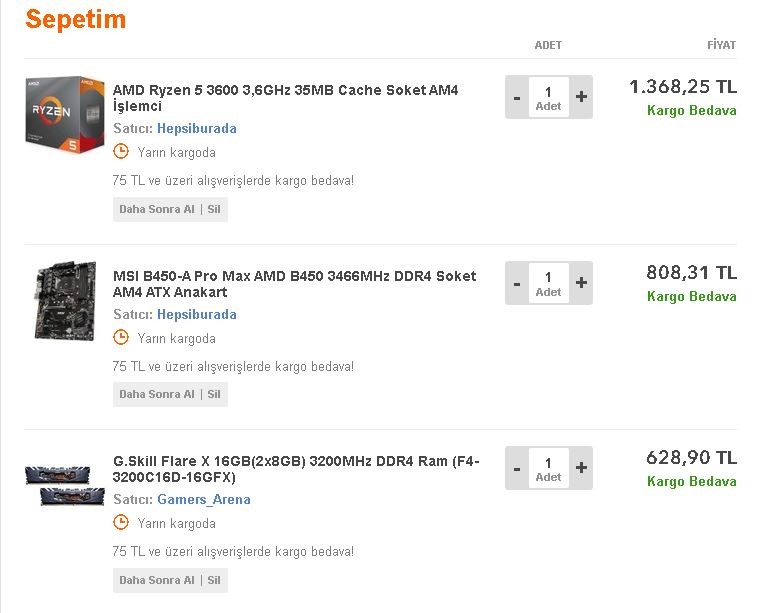Decrease quantity of G.Skill Flare X RAM
Viewport: 759px width, 613px height.
tap(517, 468)
